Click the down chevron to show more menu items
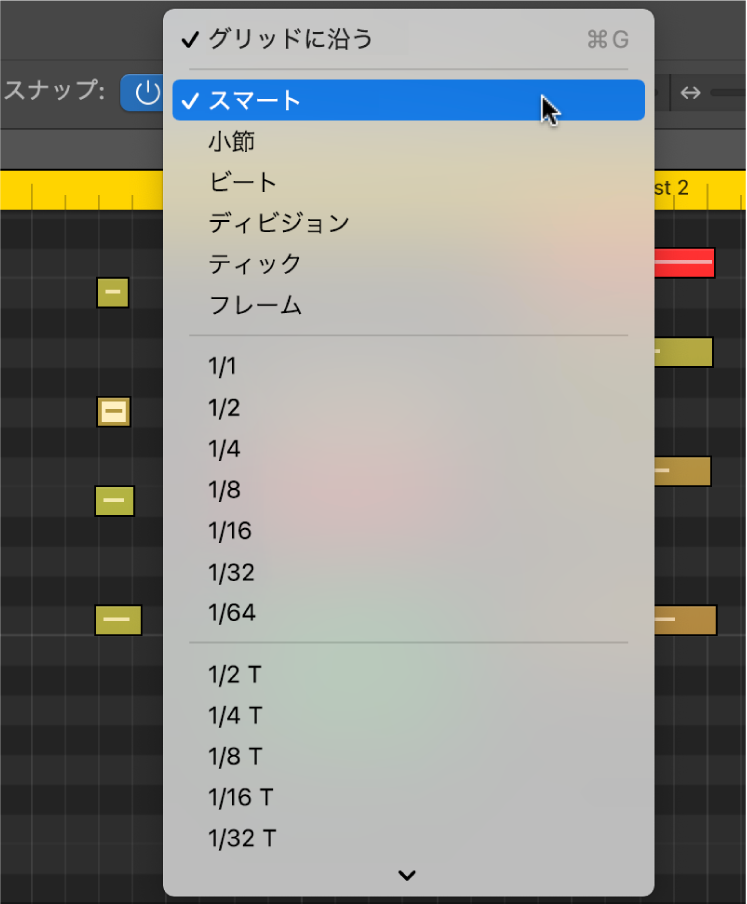This screenshot has width=747, height=904. coord(407,875)
